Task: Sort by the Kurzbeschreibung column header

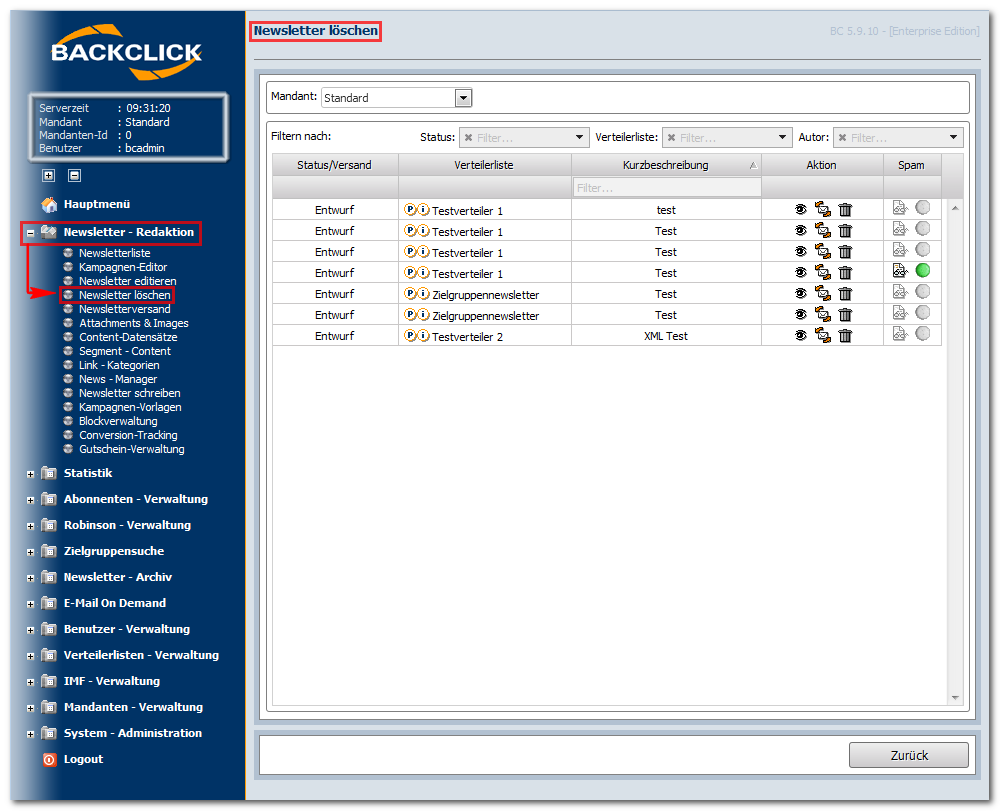Action: coord(666,165)
